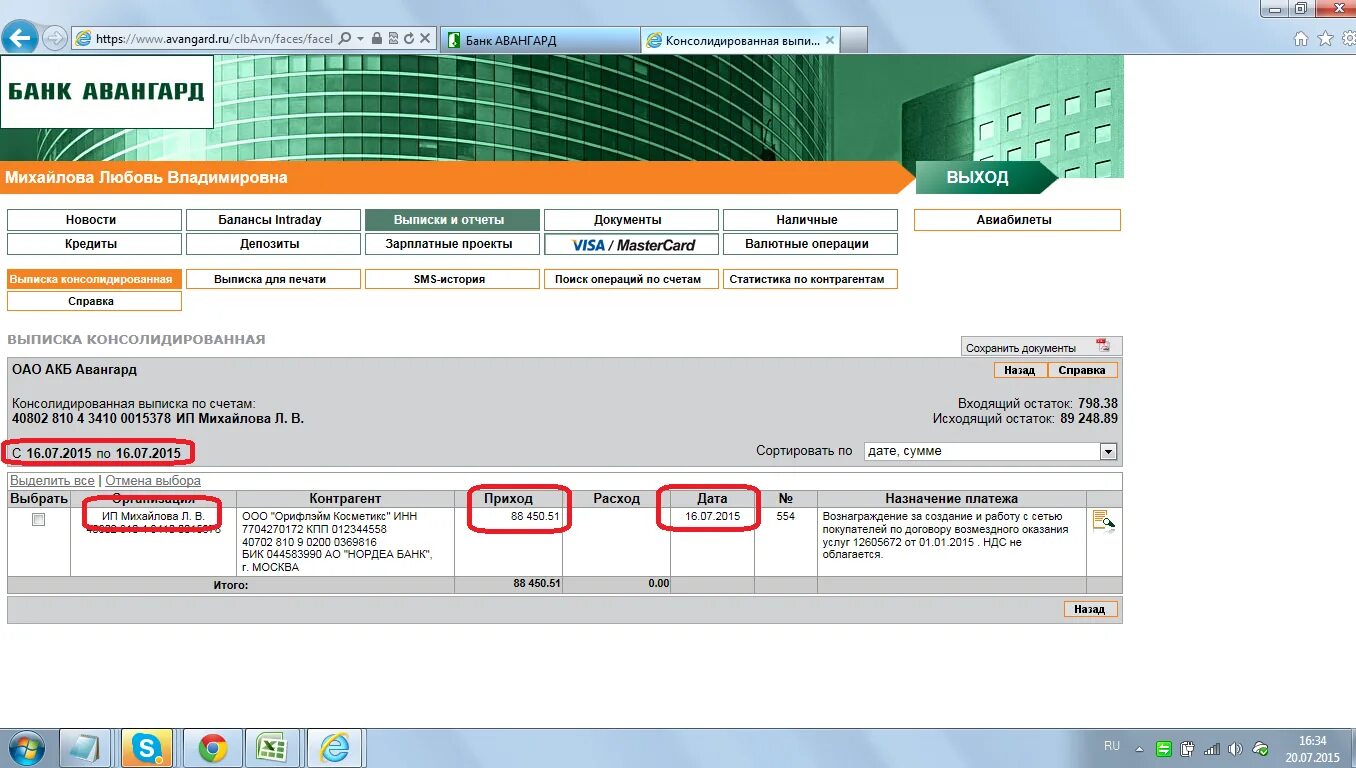
Task: Click the Выделить все link
Action: 52,481
